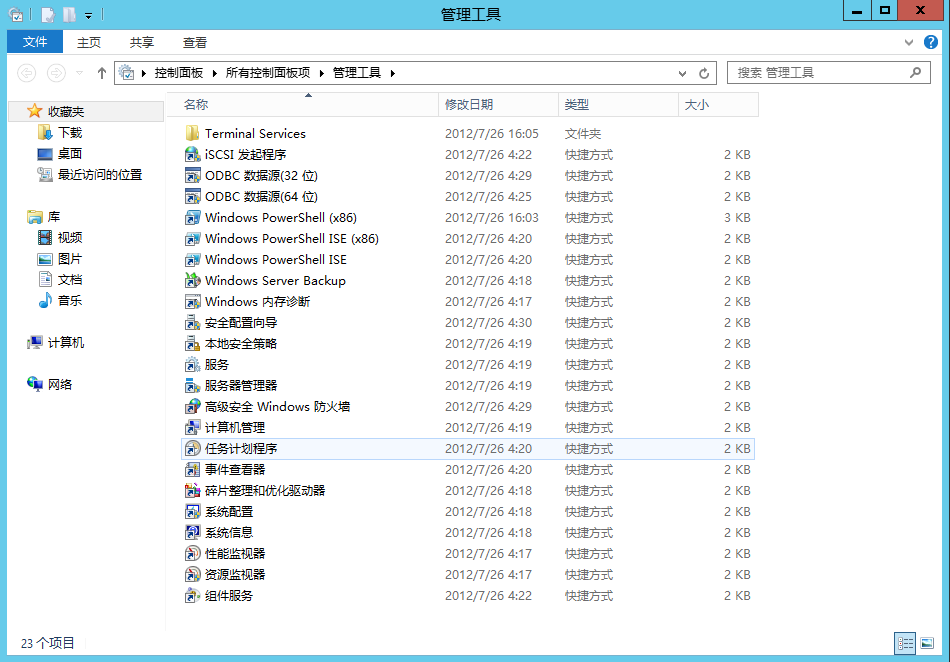Select 库 in the navigation pane
The height and width of the screenshot is (662, 950).
54,216
